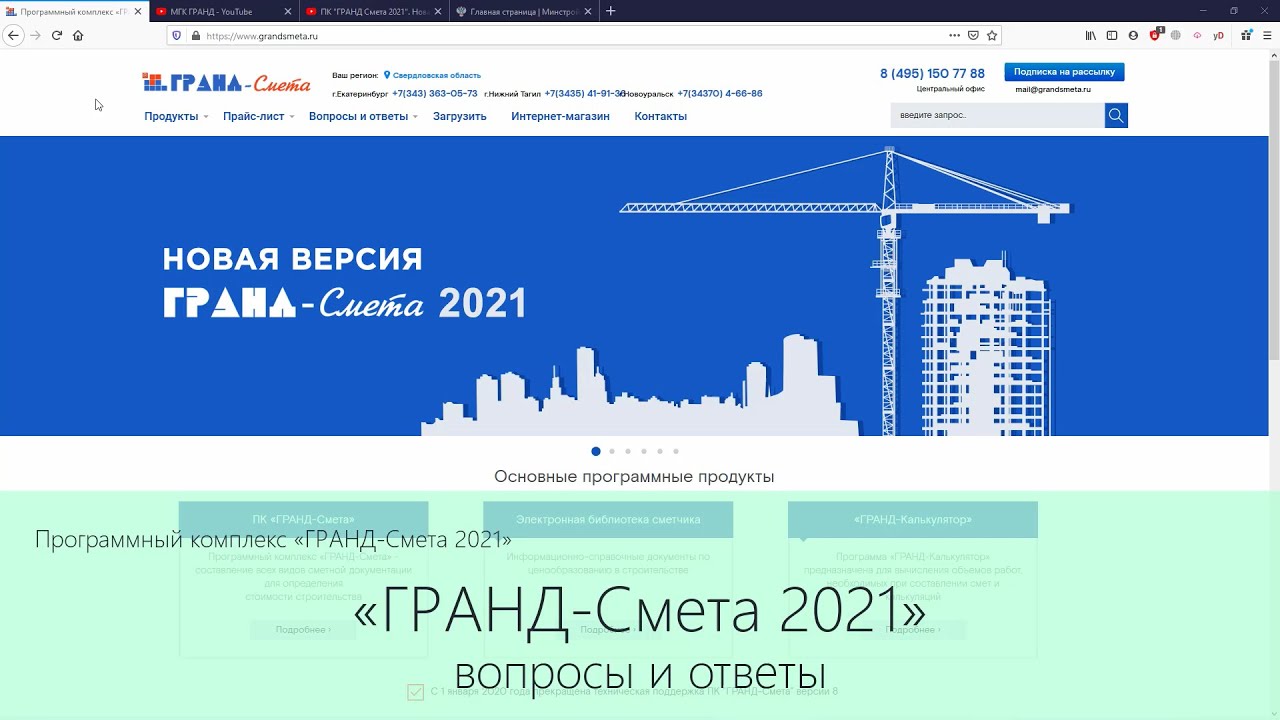Viewport: 1280px width, 720px height.
Task: Open page actions three-dots menu
Action: pyautogui.click(x=954, y=35)
